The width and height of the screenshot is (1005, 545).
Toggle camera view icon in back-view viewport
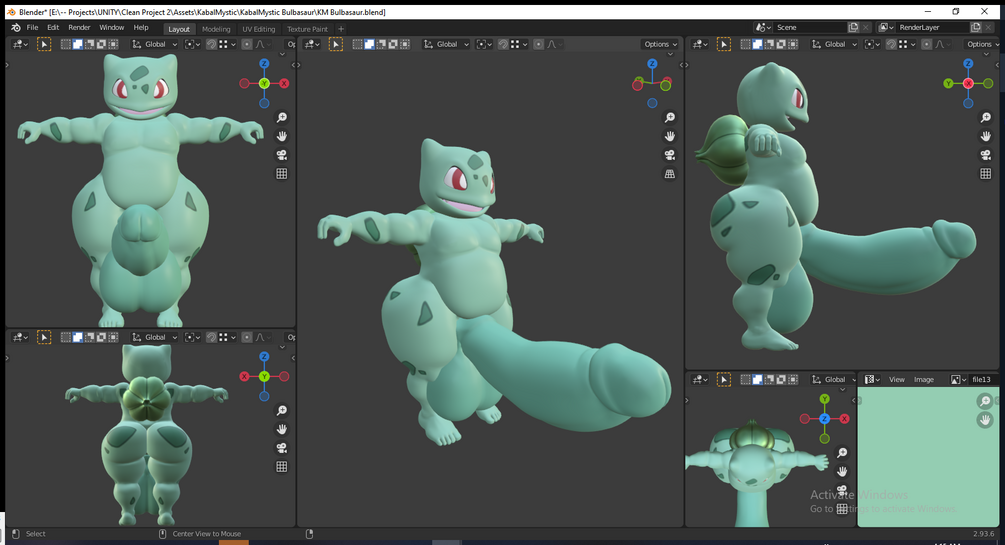281,448
